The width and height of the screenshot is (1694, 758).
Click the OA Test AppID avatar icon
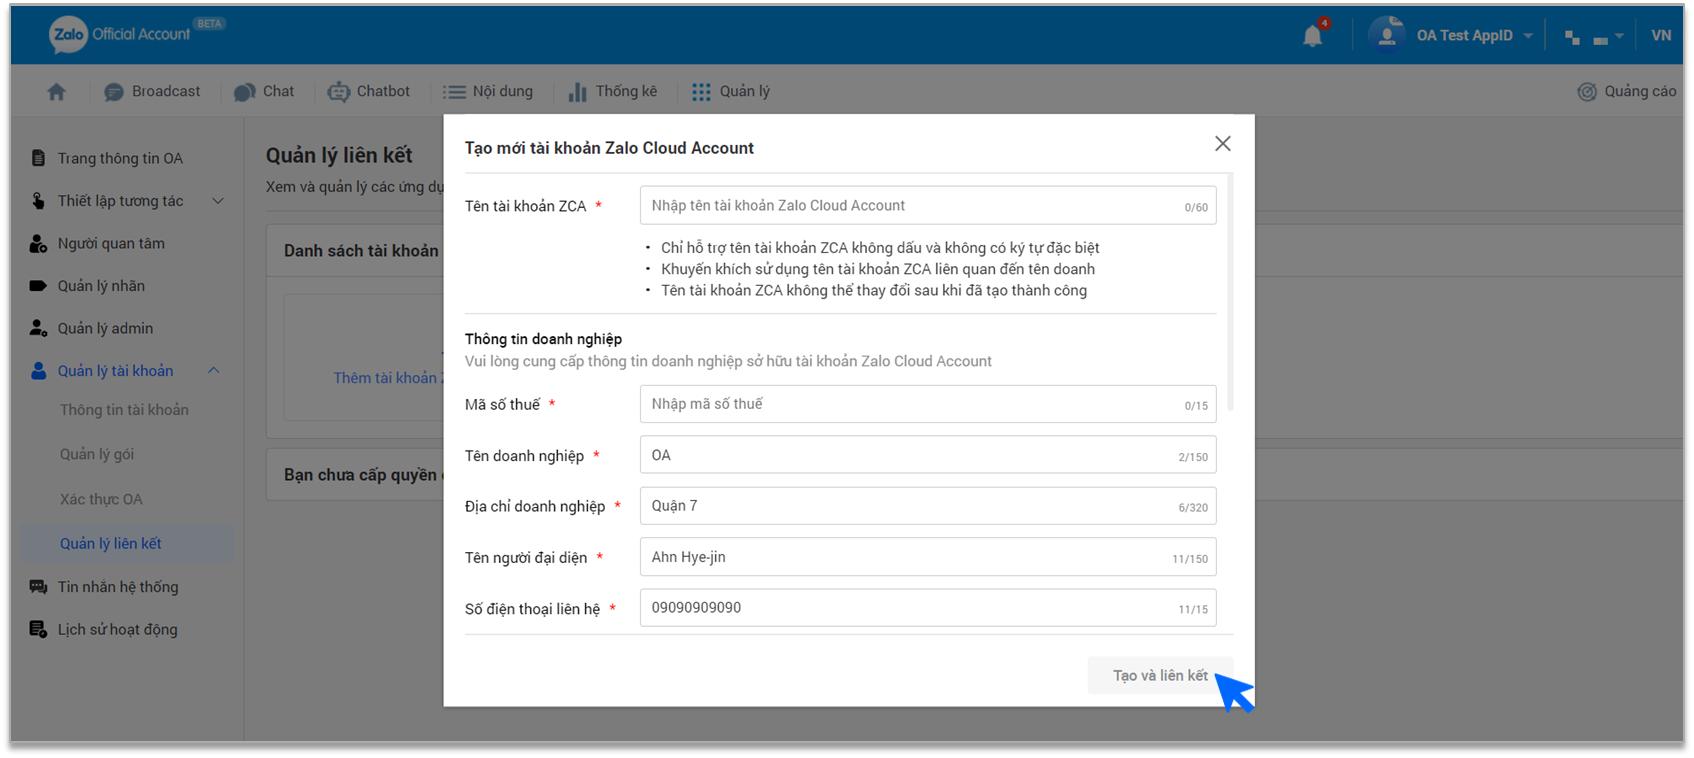1386,35
